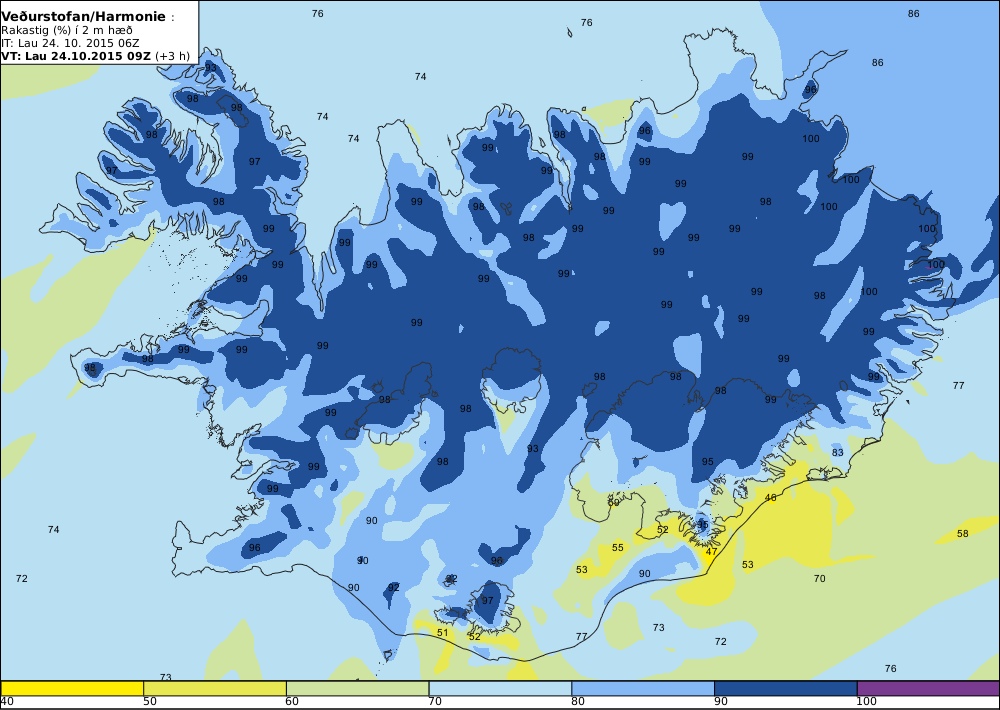Click the purple above-100 legend color segment
1000x710 pixels.
point(929,688)
